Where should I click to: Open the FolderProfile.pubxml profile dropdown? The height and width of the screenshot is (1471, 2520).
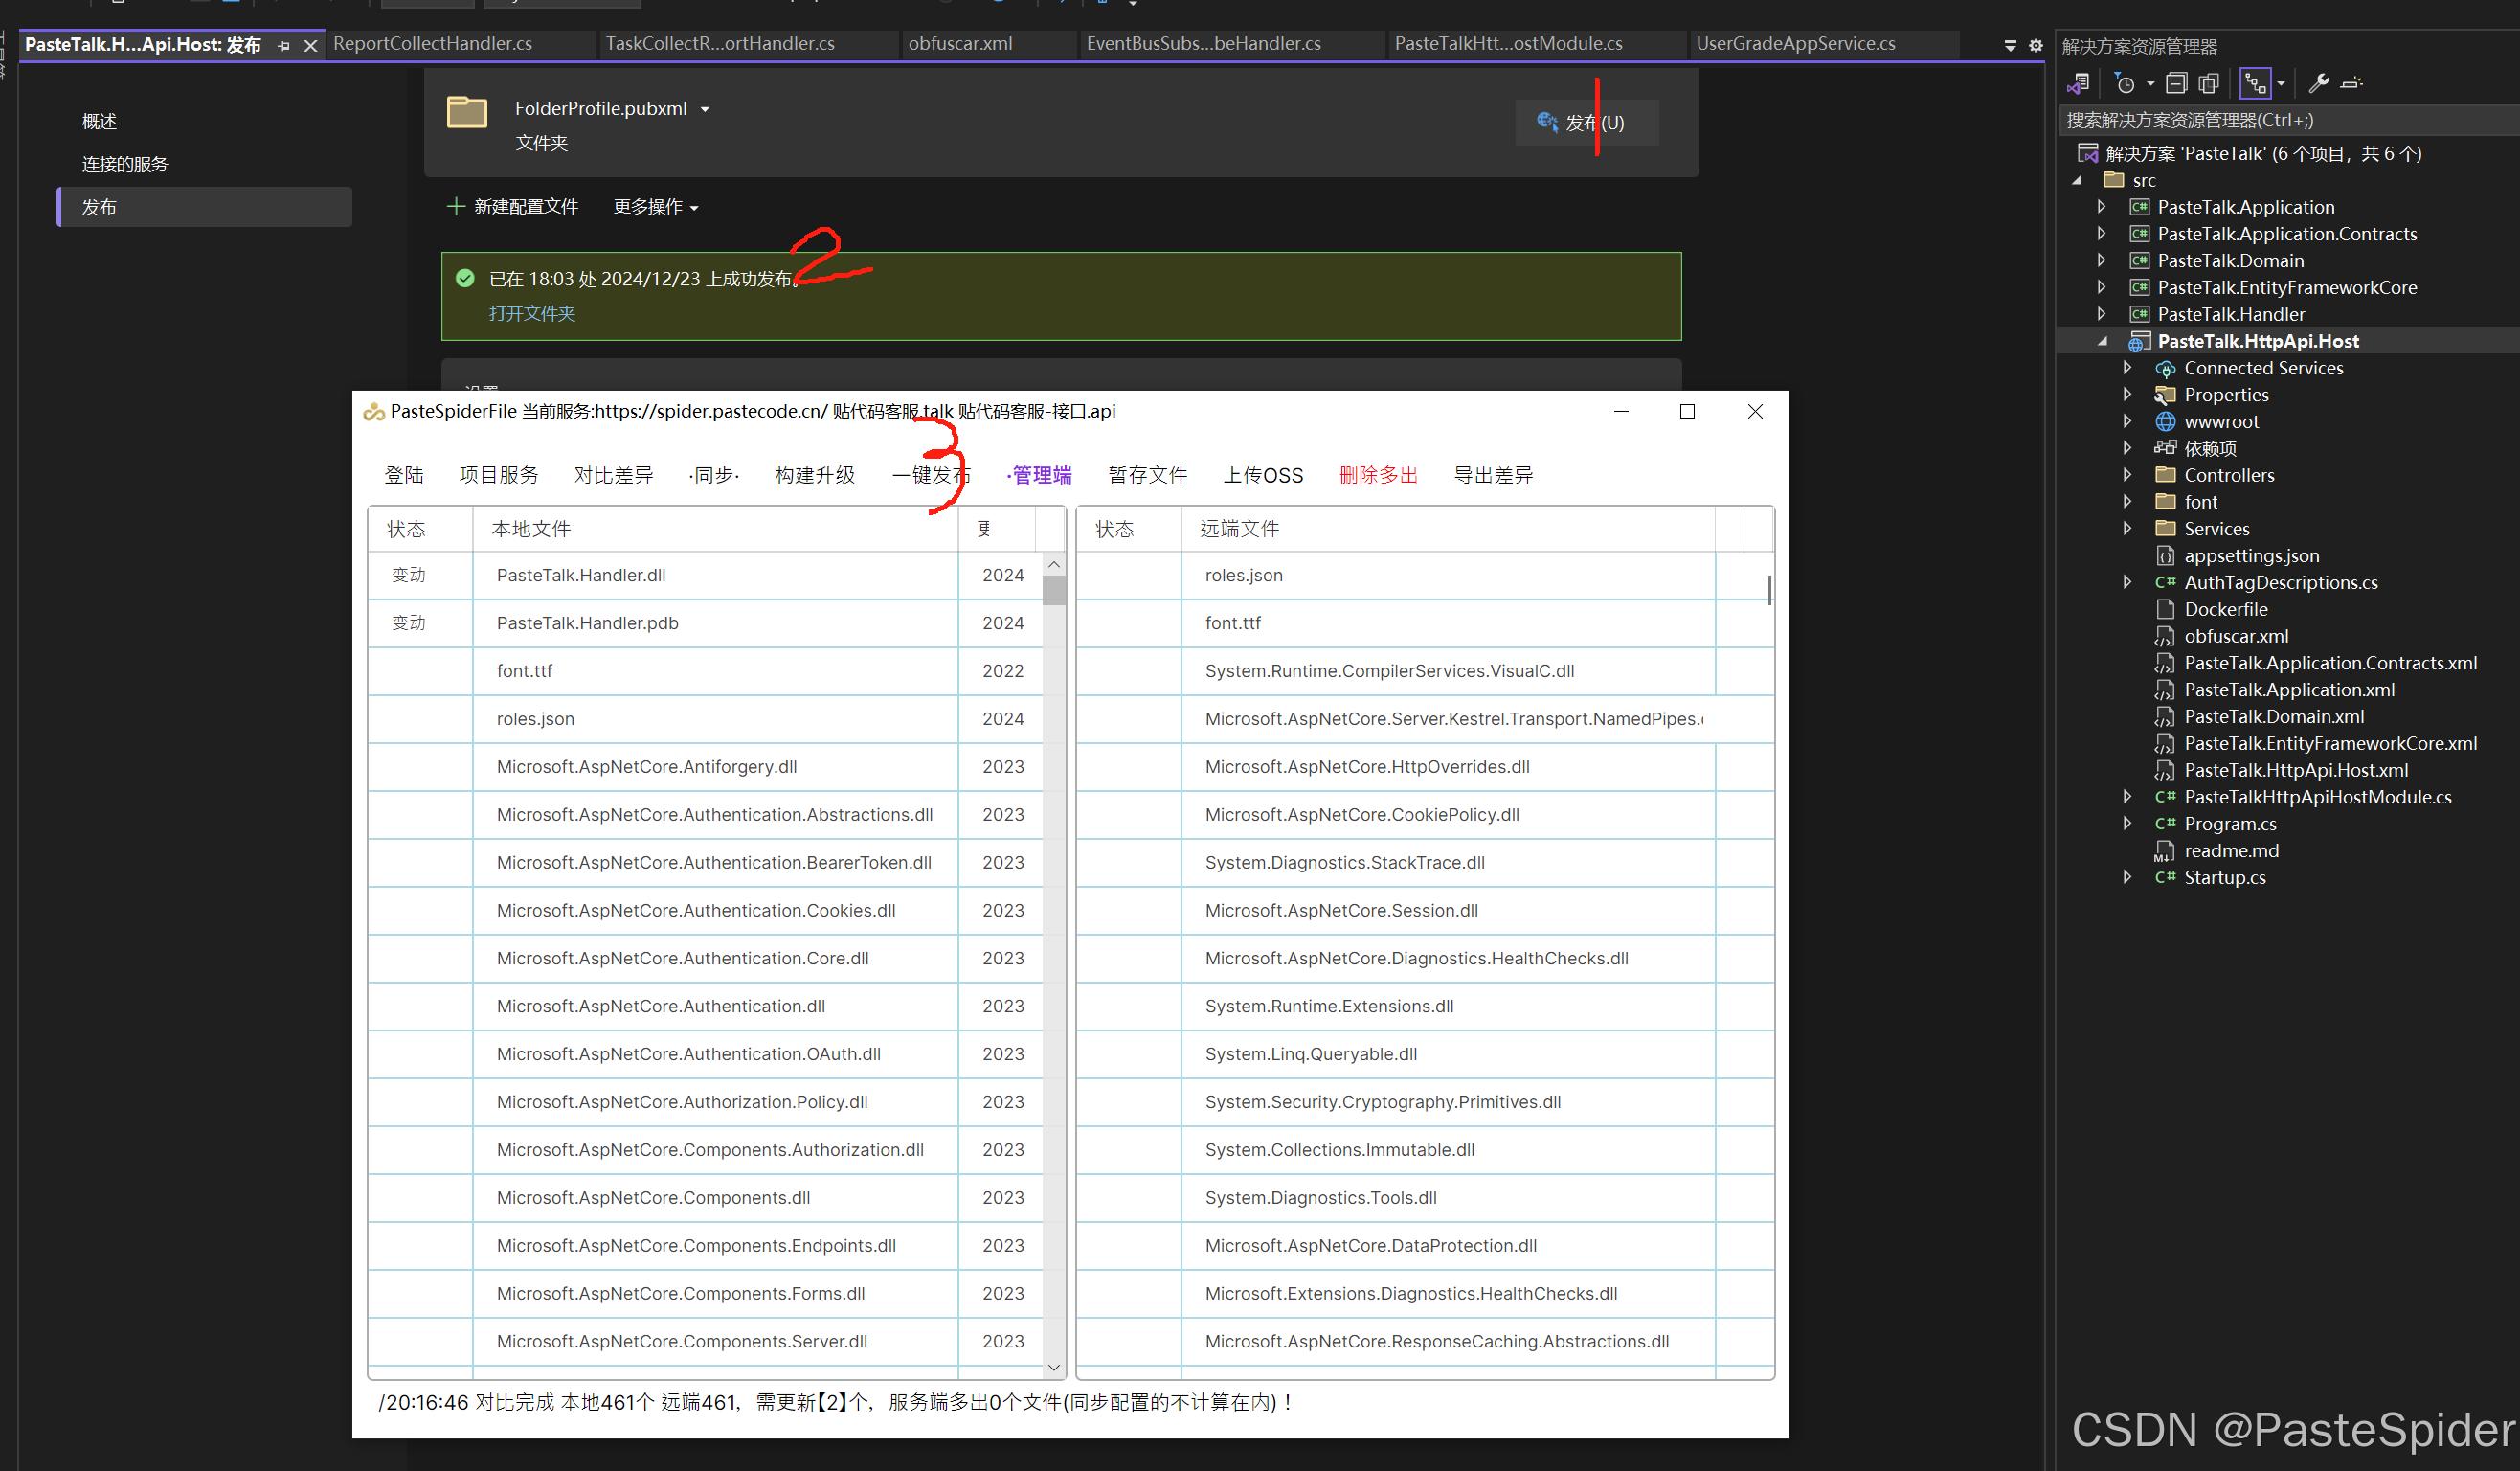pyautogui.click(x=705, y=109)
